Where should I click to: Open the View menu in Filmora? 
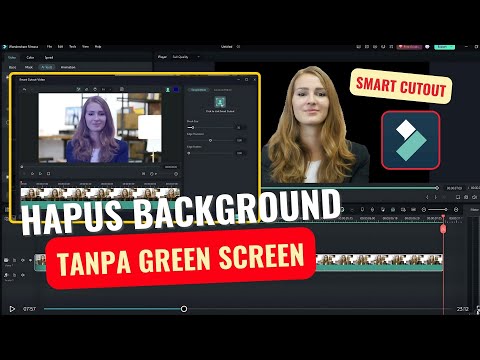point(85,47)
